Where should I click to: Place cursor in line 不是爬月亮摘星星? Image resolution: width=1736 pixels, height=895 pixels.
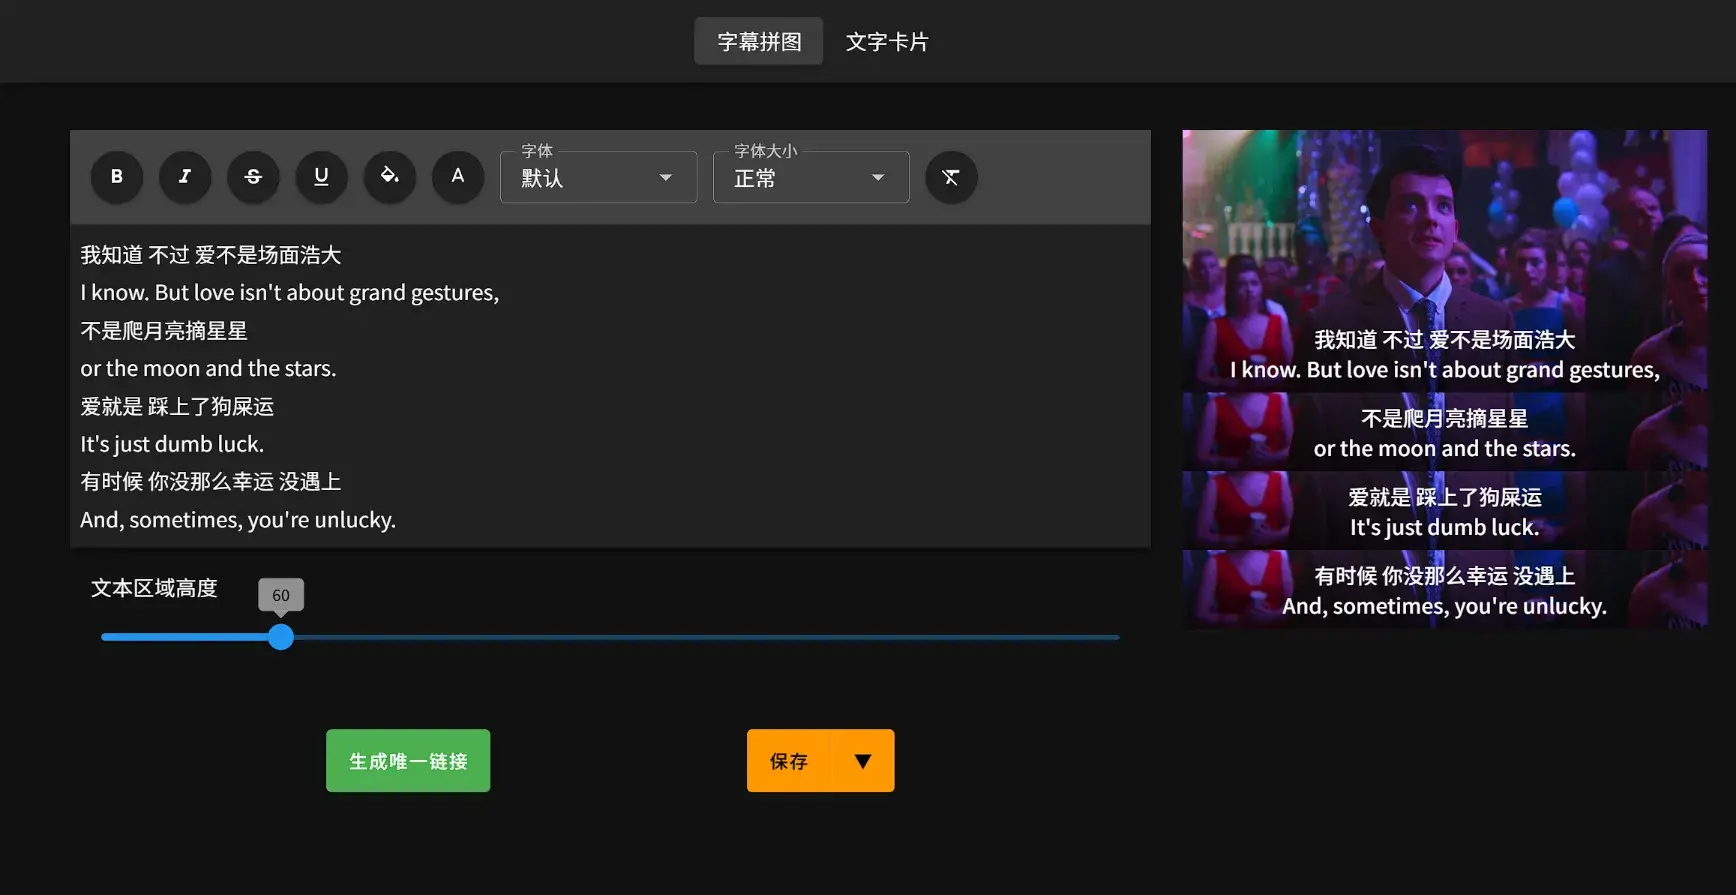[164, 331]
